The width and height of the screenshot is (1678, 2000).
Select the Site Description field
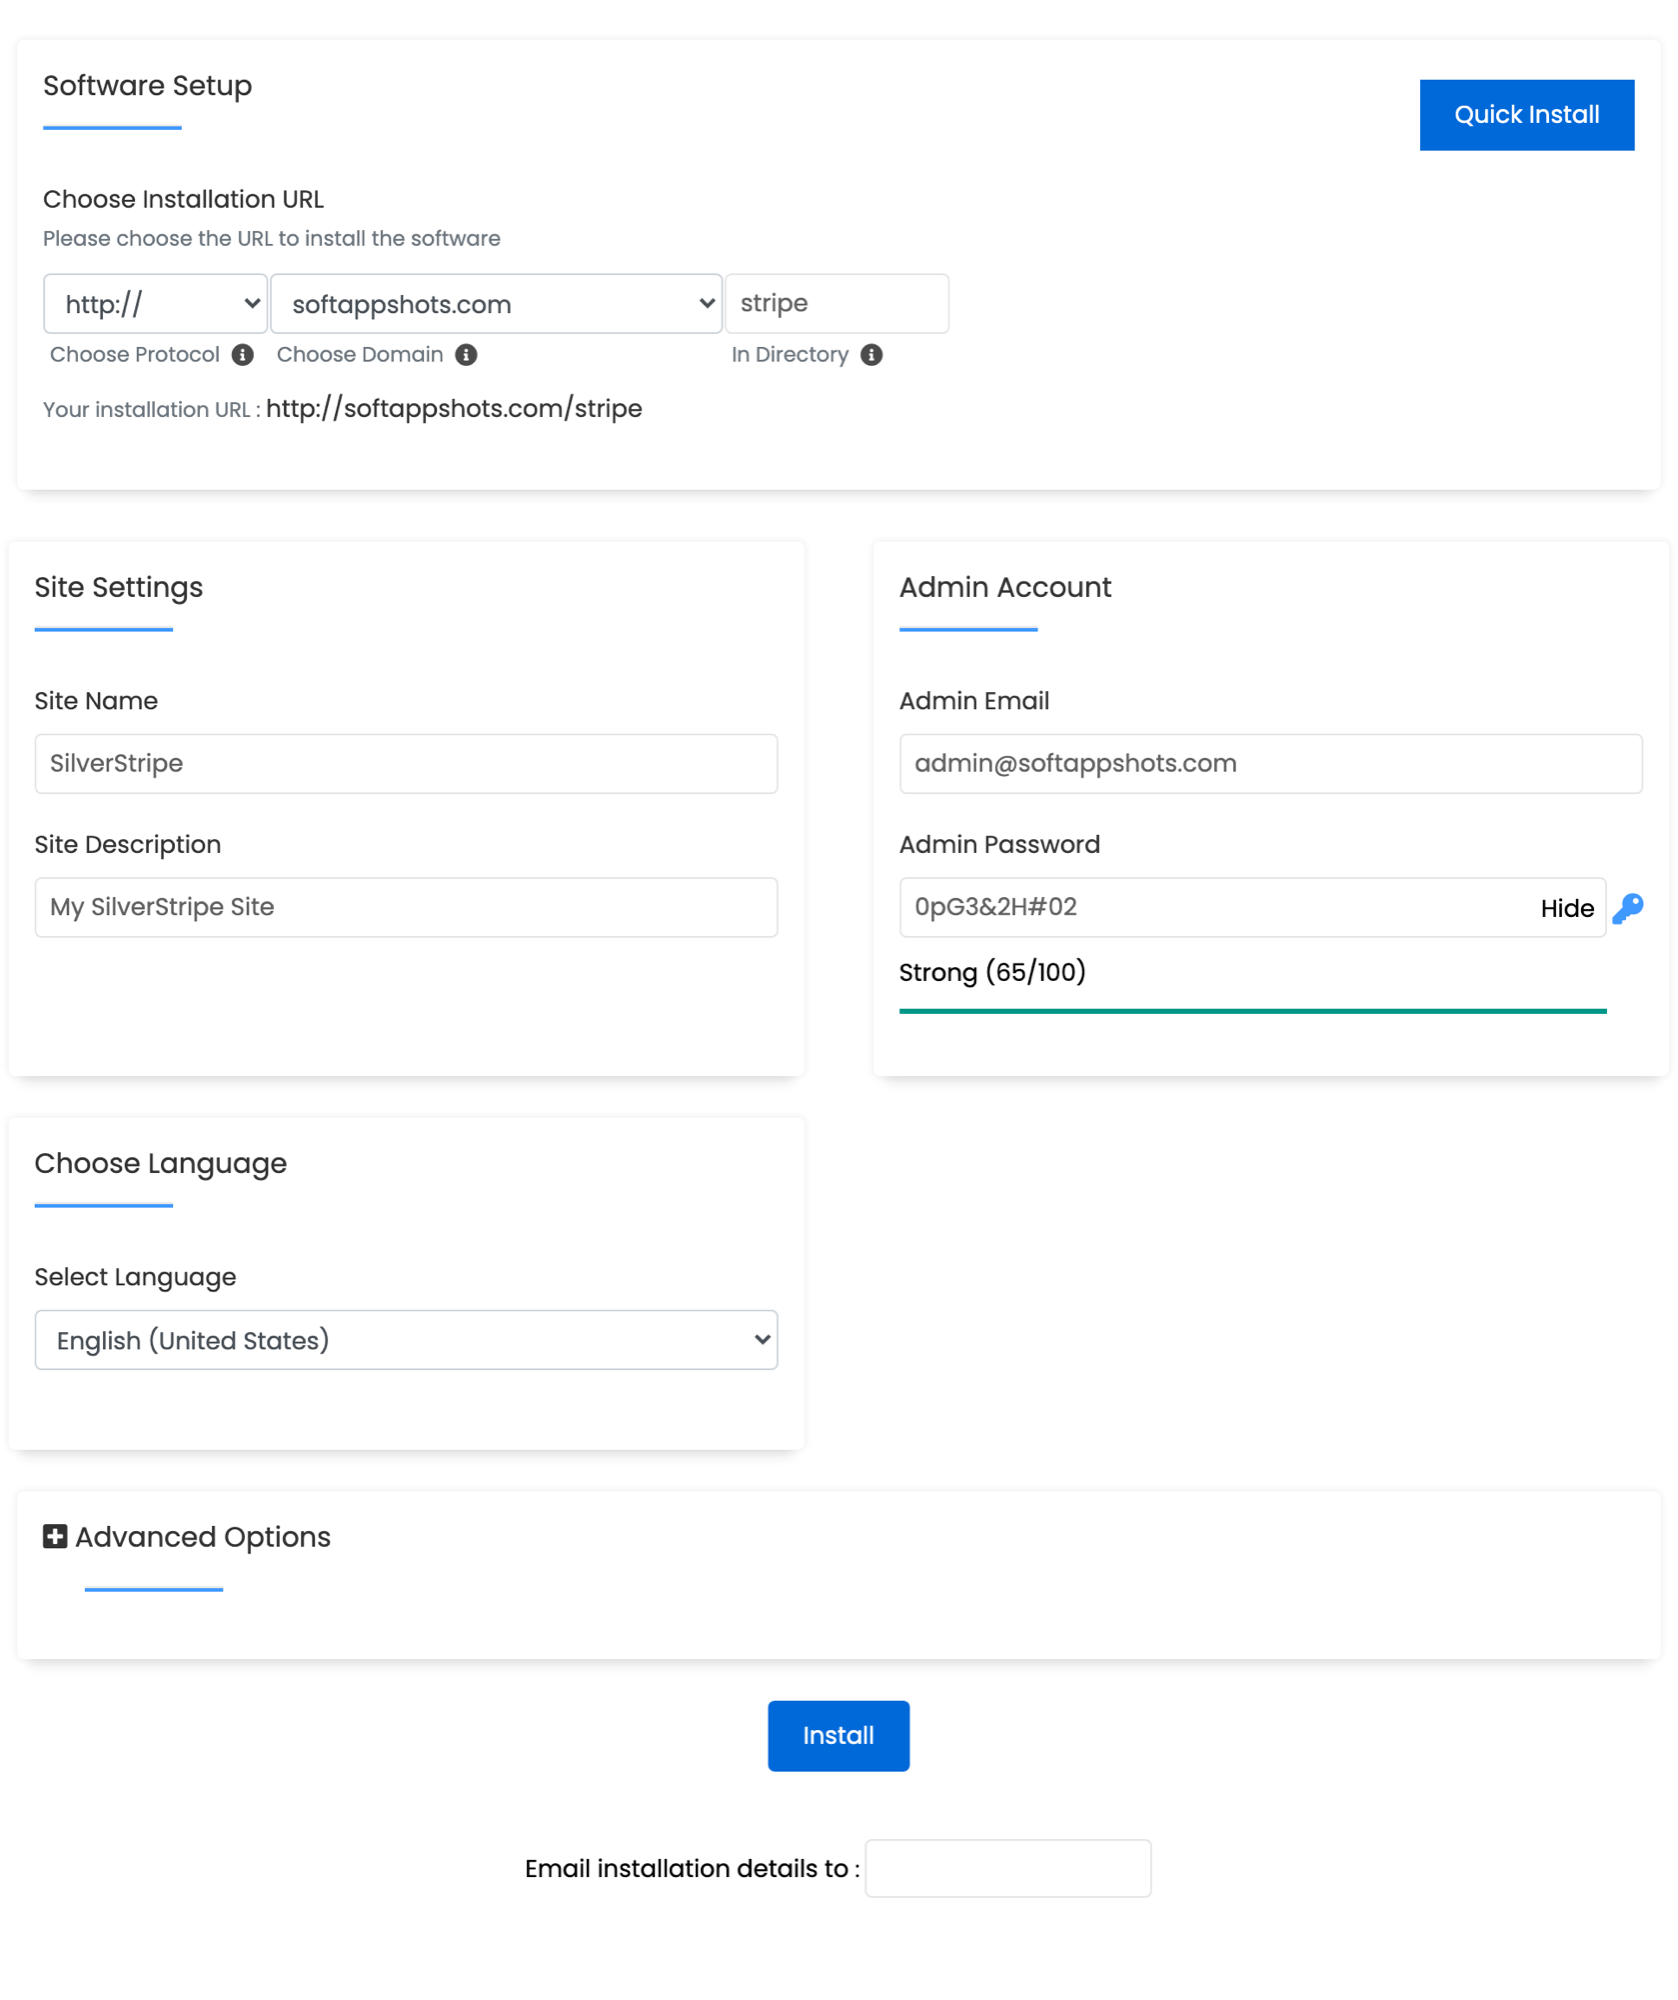point(405,907)
